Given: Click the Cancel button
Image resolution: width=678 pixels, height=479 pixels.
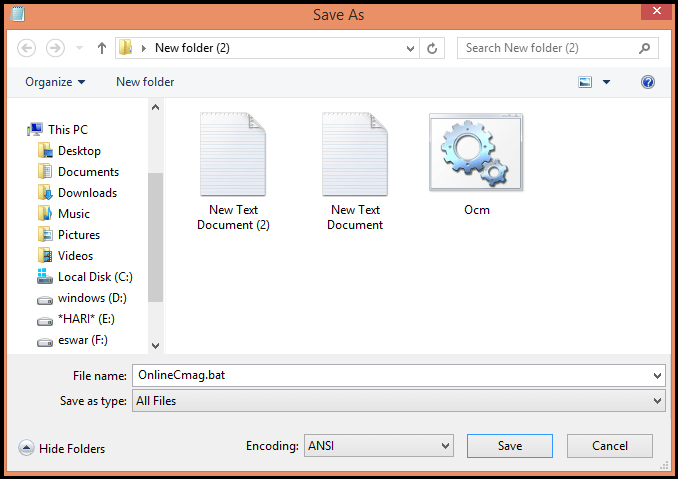Looking at the screenshot, I should 609,446.
